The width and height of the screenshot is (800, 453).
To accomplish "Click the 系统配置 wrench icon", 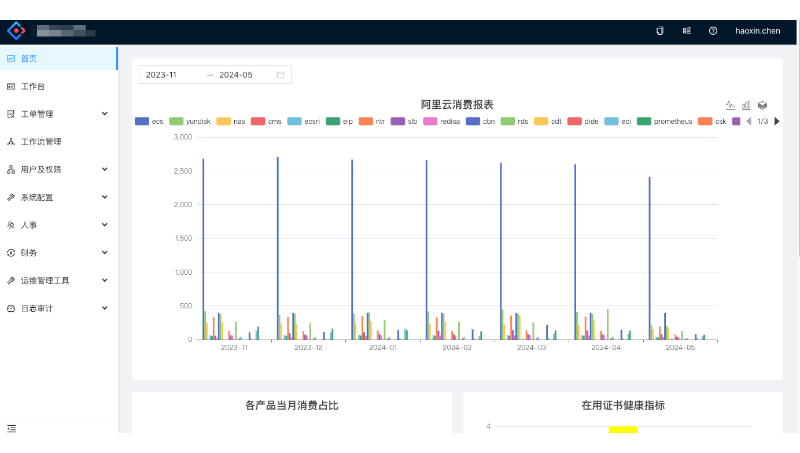I will coord(11,197).
